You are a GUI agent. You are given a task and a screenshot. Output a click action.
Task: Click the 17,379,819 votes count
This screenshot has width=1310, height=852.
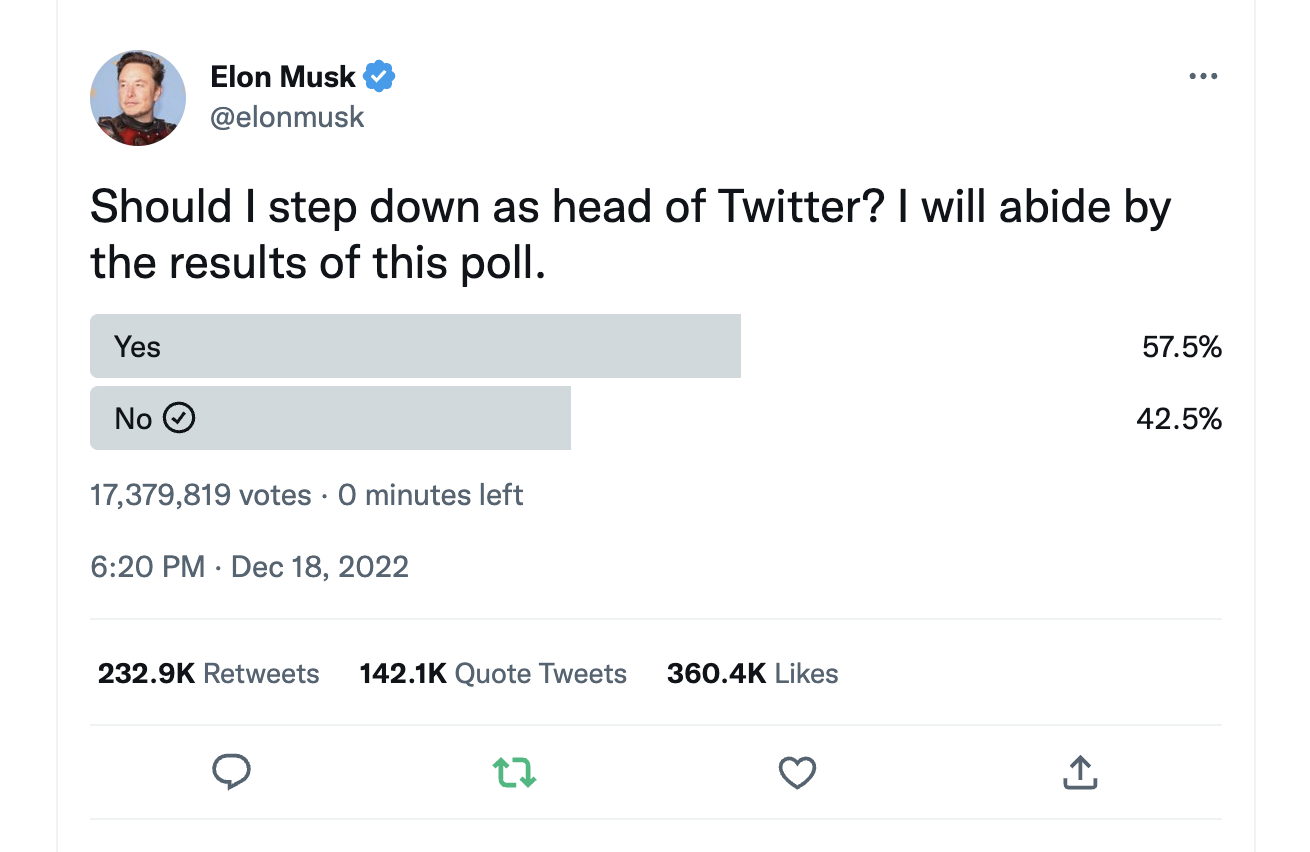point(200,495)
